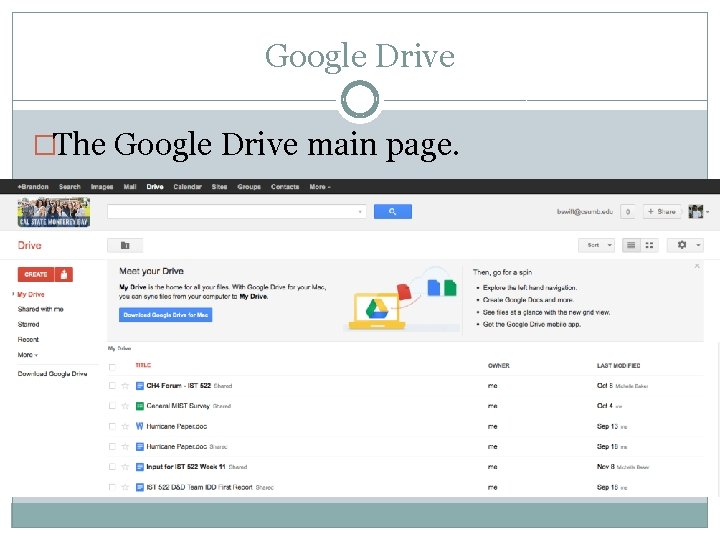Expand More in left sidebar
Screen dimensions: 720x540
click(28, 355)
